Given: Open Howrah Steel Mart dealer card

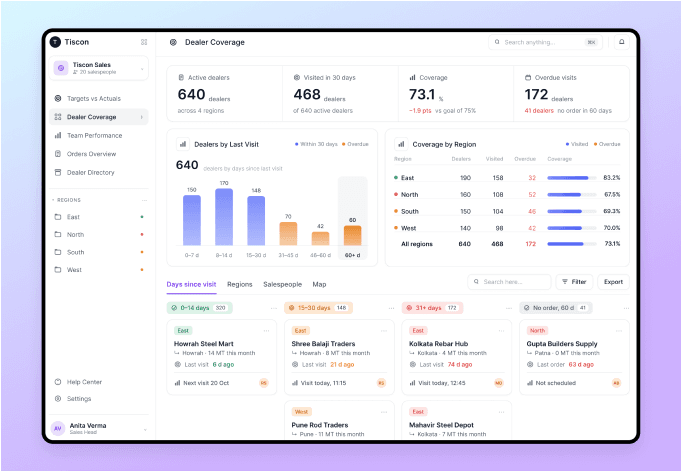Looking at the screenshot, I should pos(222,357).
